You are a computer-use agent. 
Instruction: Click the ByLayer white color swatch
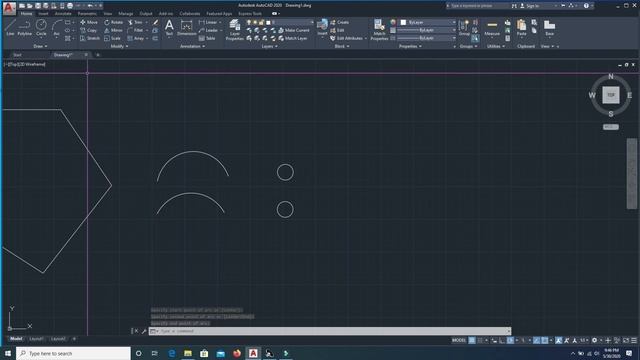[x=403, y=22]
